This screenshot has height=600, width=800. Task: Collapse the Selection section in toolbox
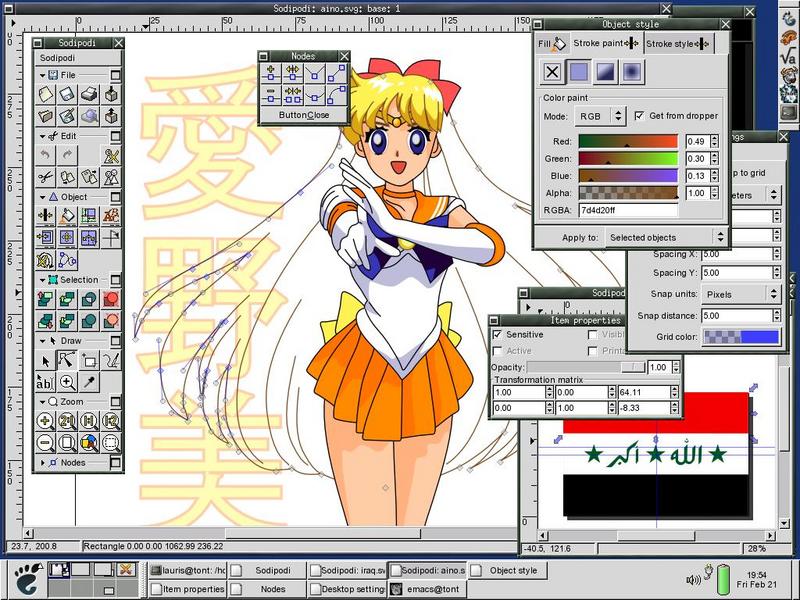[x=42, y=280]
